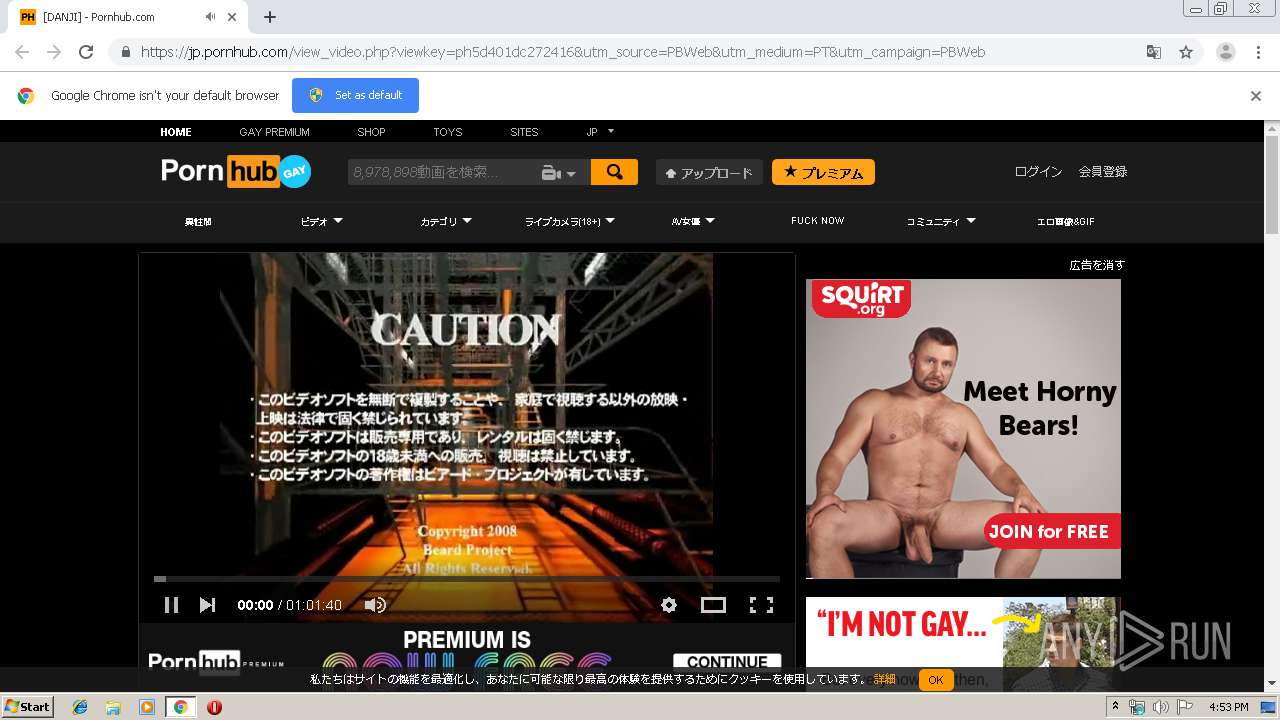Viewport: 1280px width, 720px height.
Task: Open search type camera dropdown
Action: coord(559,173)
